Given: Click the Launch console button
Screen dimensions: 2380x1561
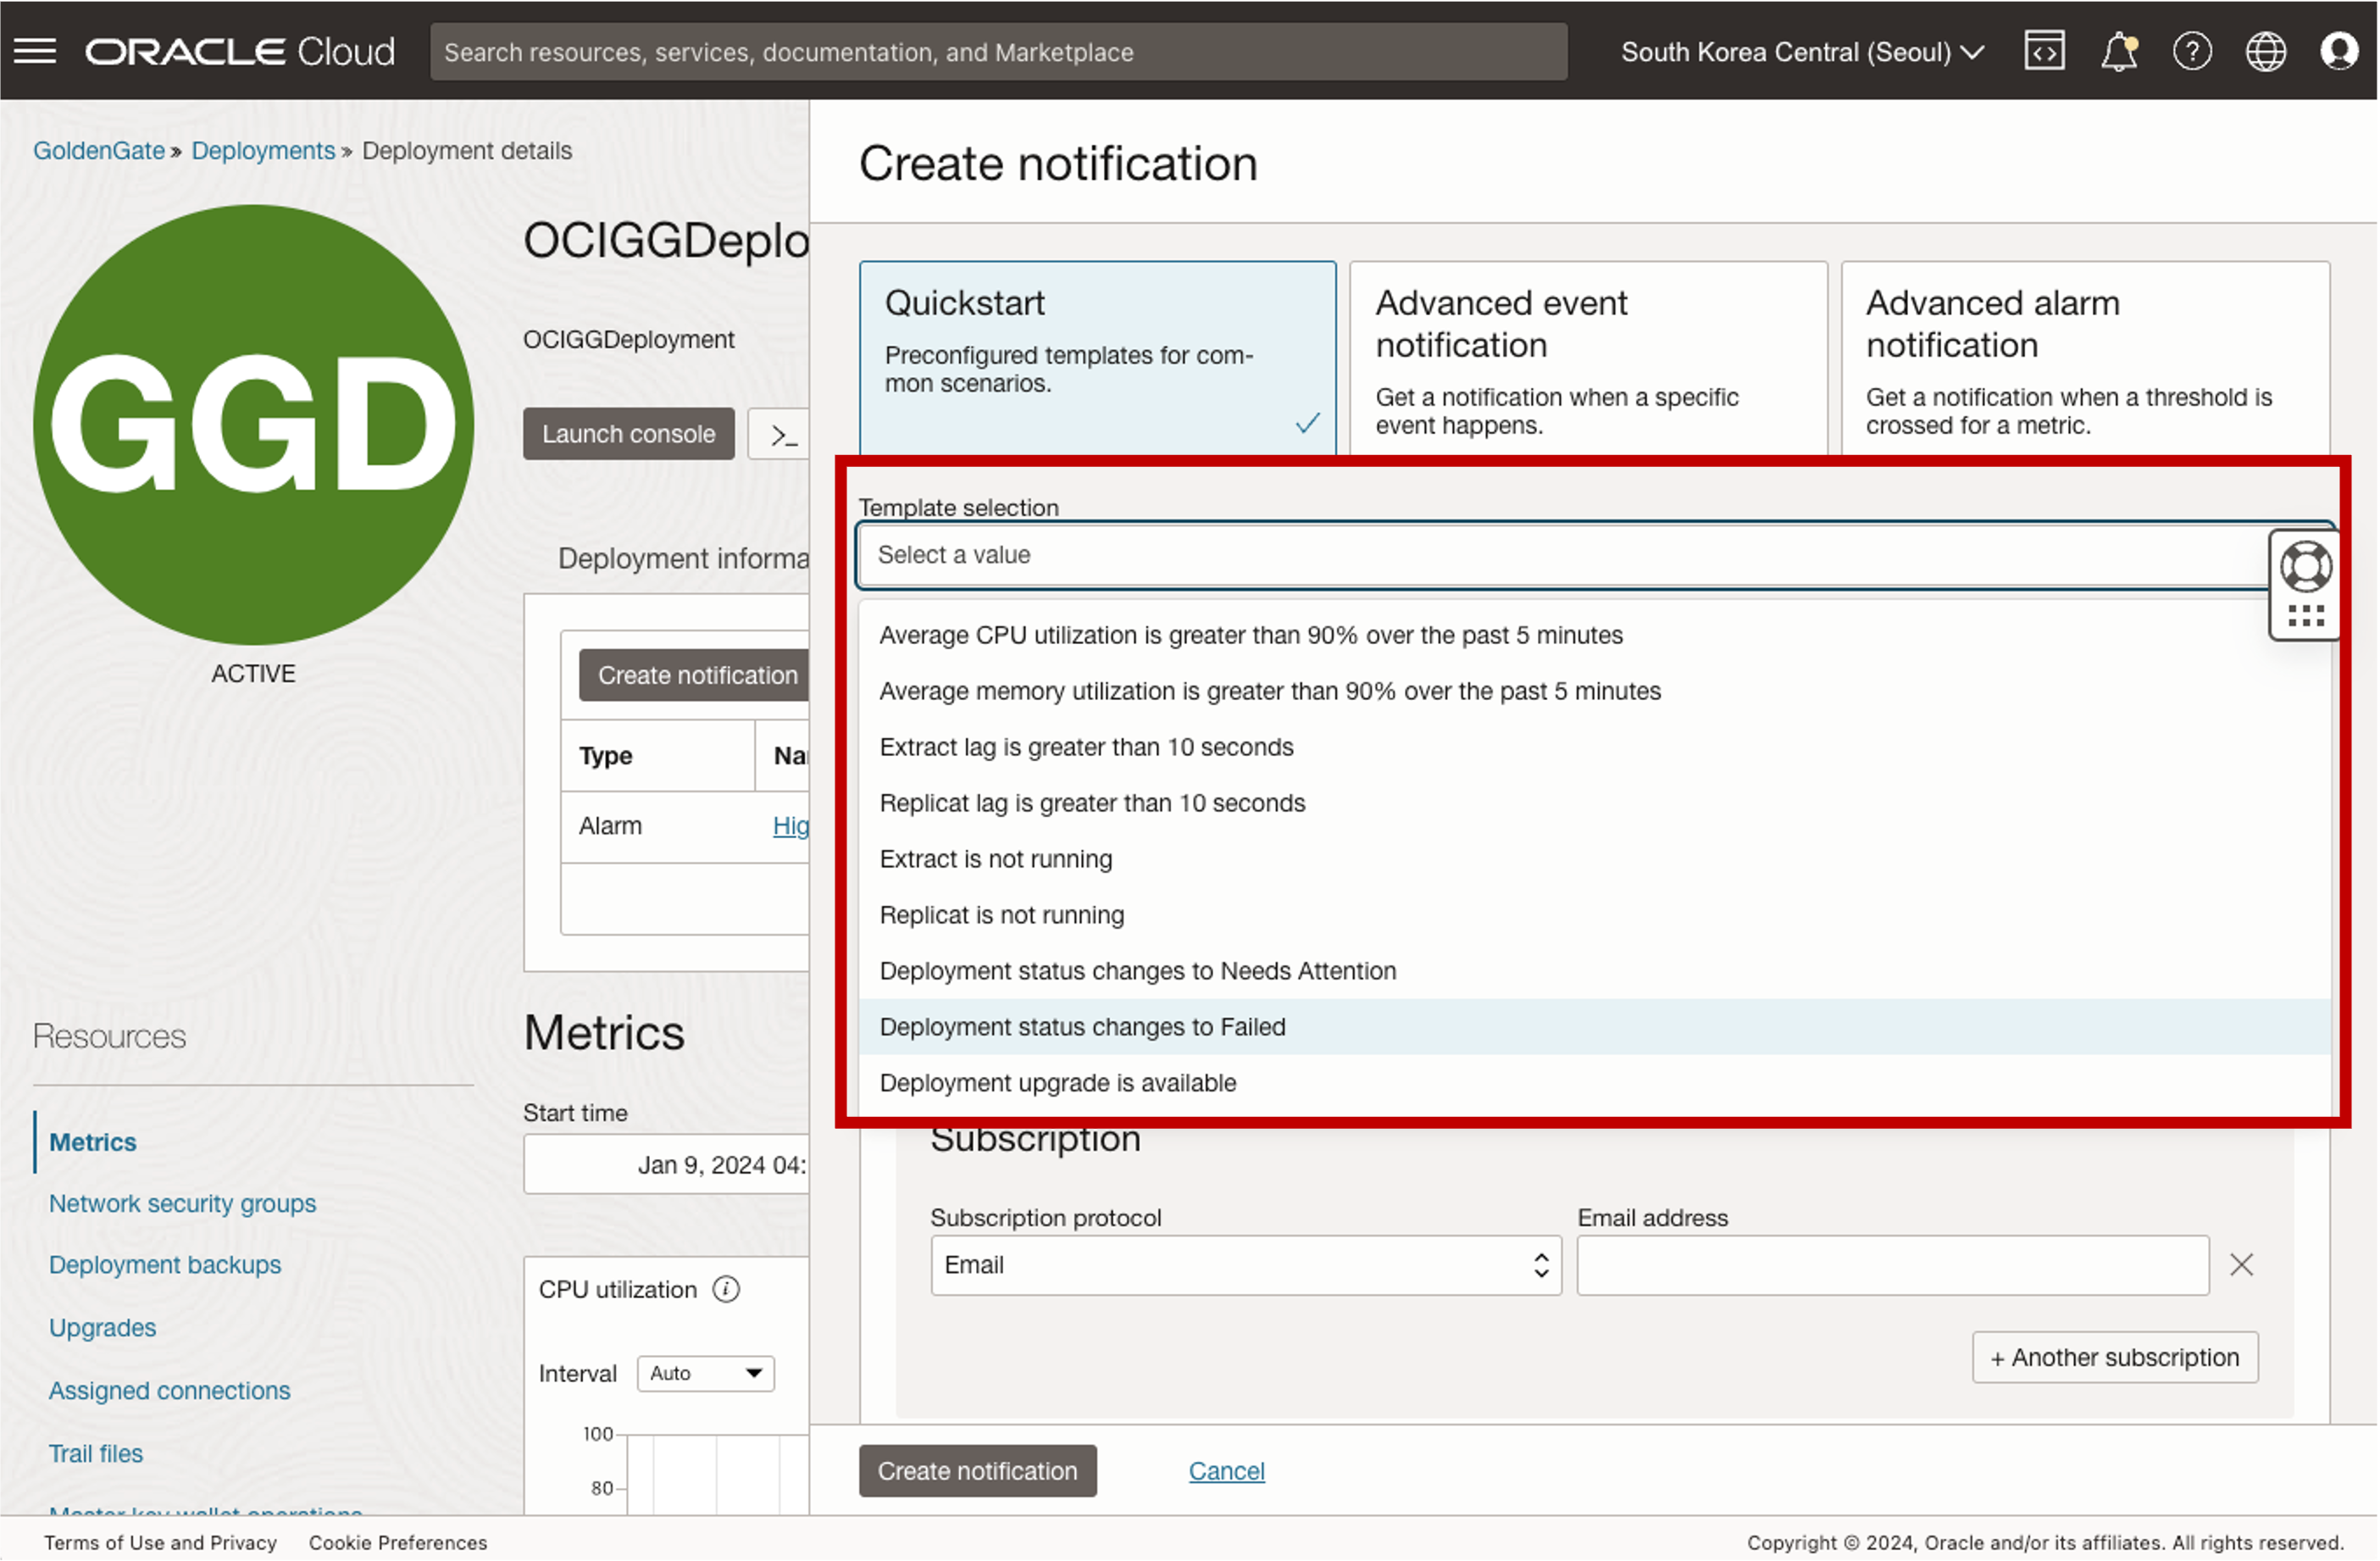Looking at the screenshot, I should pos(628,434).
